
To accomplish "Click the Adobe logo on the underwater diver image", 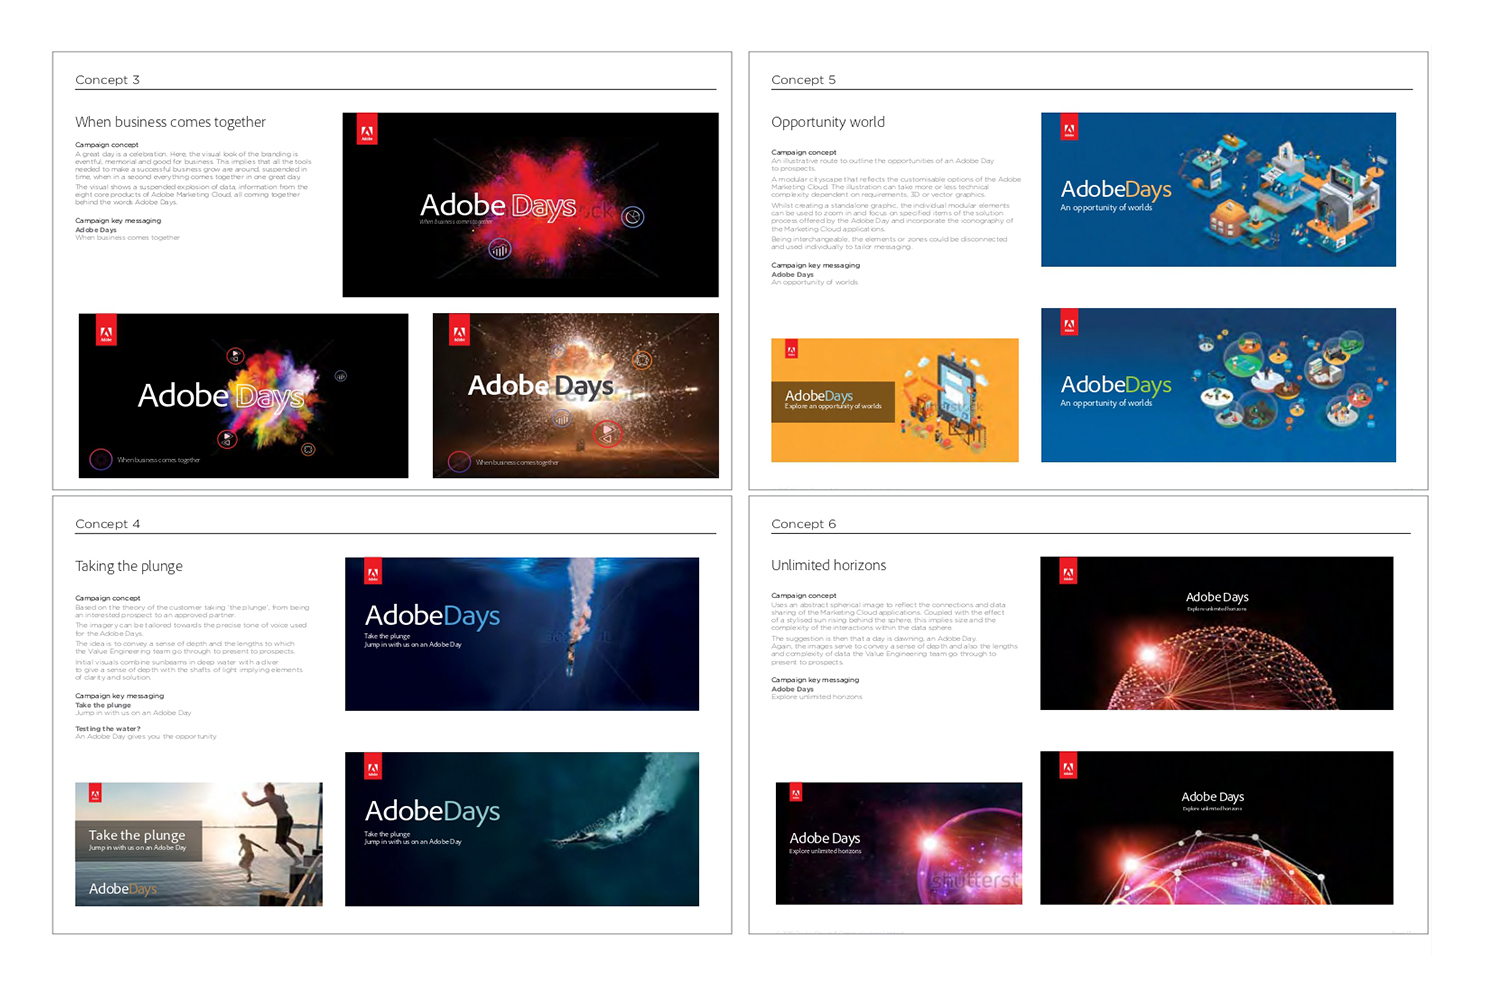I will pyautogui.click(x=373, y=571).
